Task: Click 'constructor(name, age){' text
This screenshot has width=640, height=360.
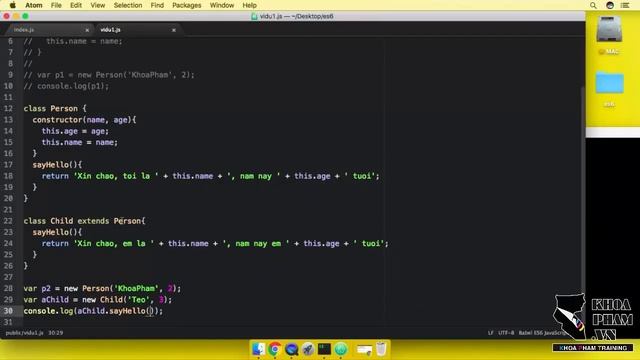Action: pos(84,120)
